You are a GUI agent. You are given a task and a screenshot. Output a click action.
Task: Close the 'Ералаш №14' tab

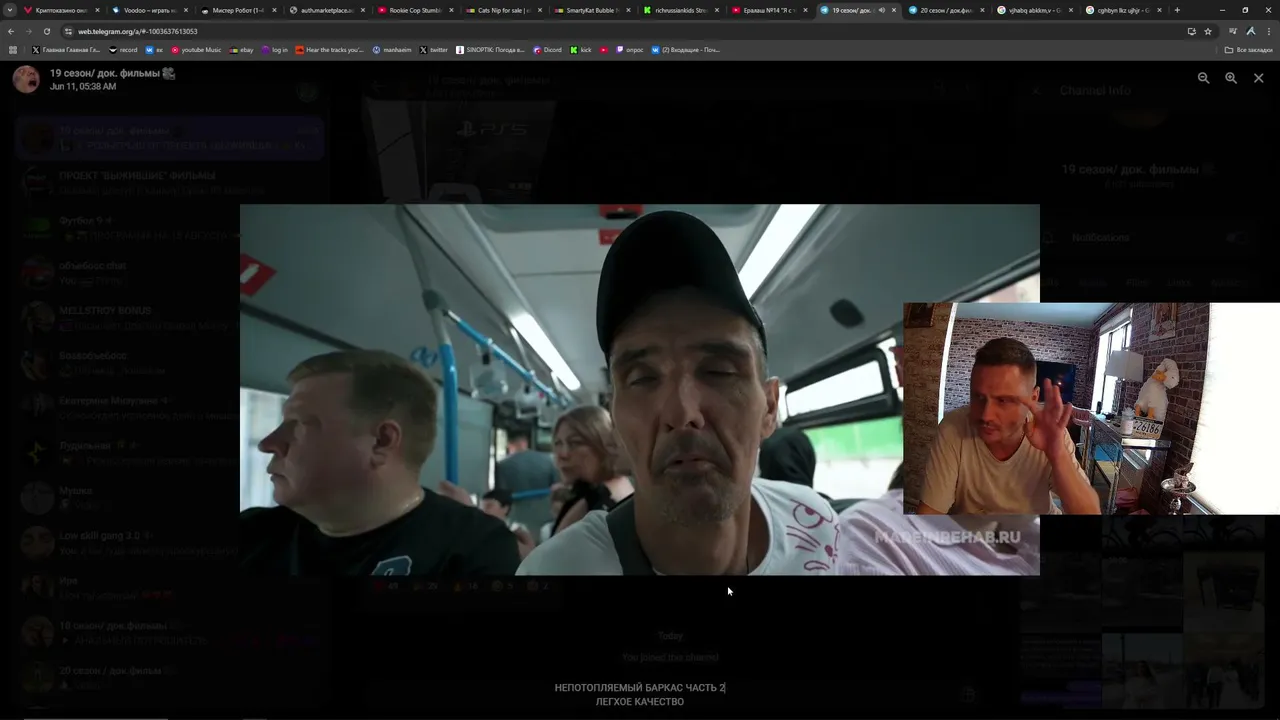[805, 10]
